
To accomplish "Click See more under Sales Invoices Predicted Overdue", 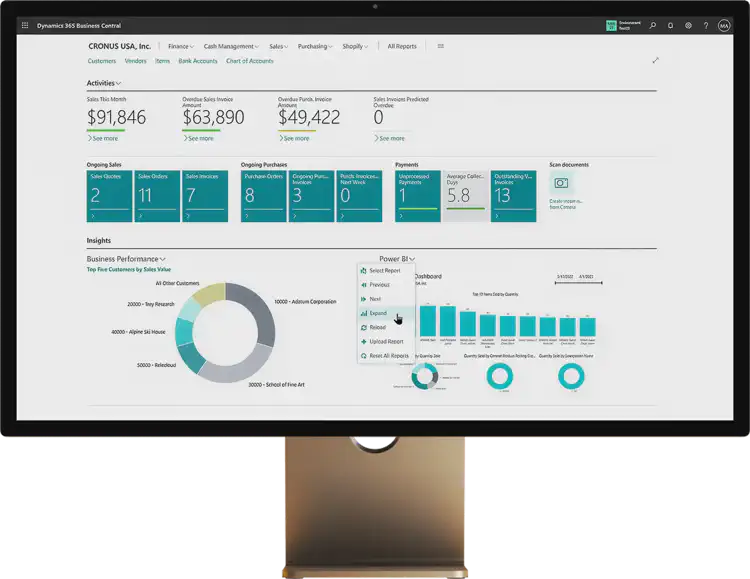I will tap(390, 138).
